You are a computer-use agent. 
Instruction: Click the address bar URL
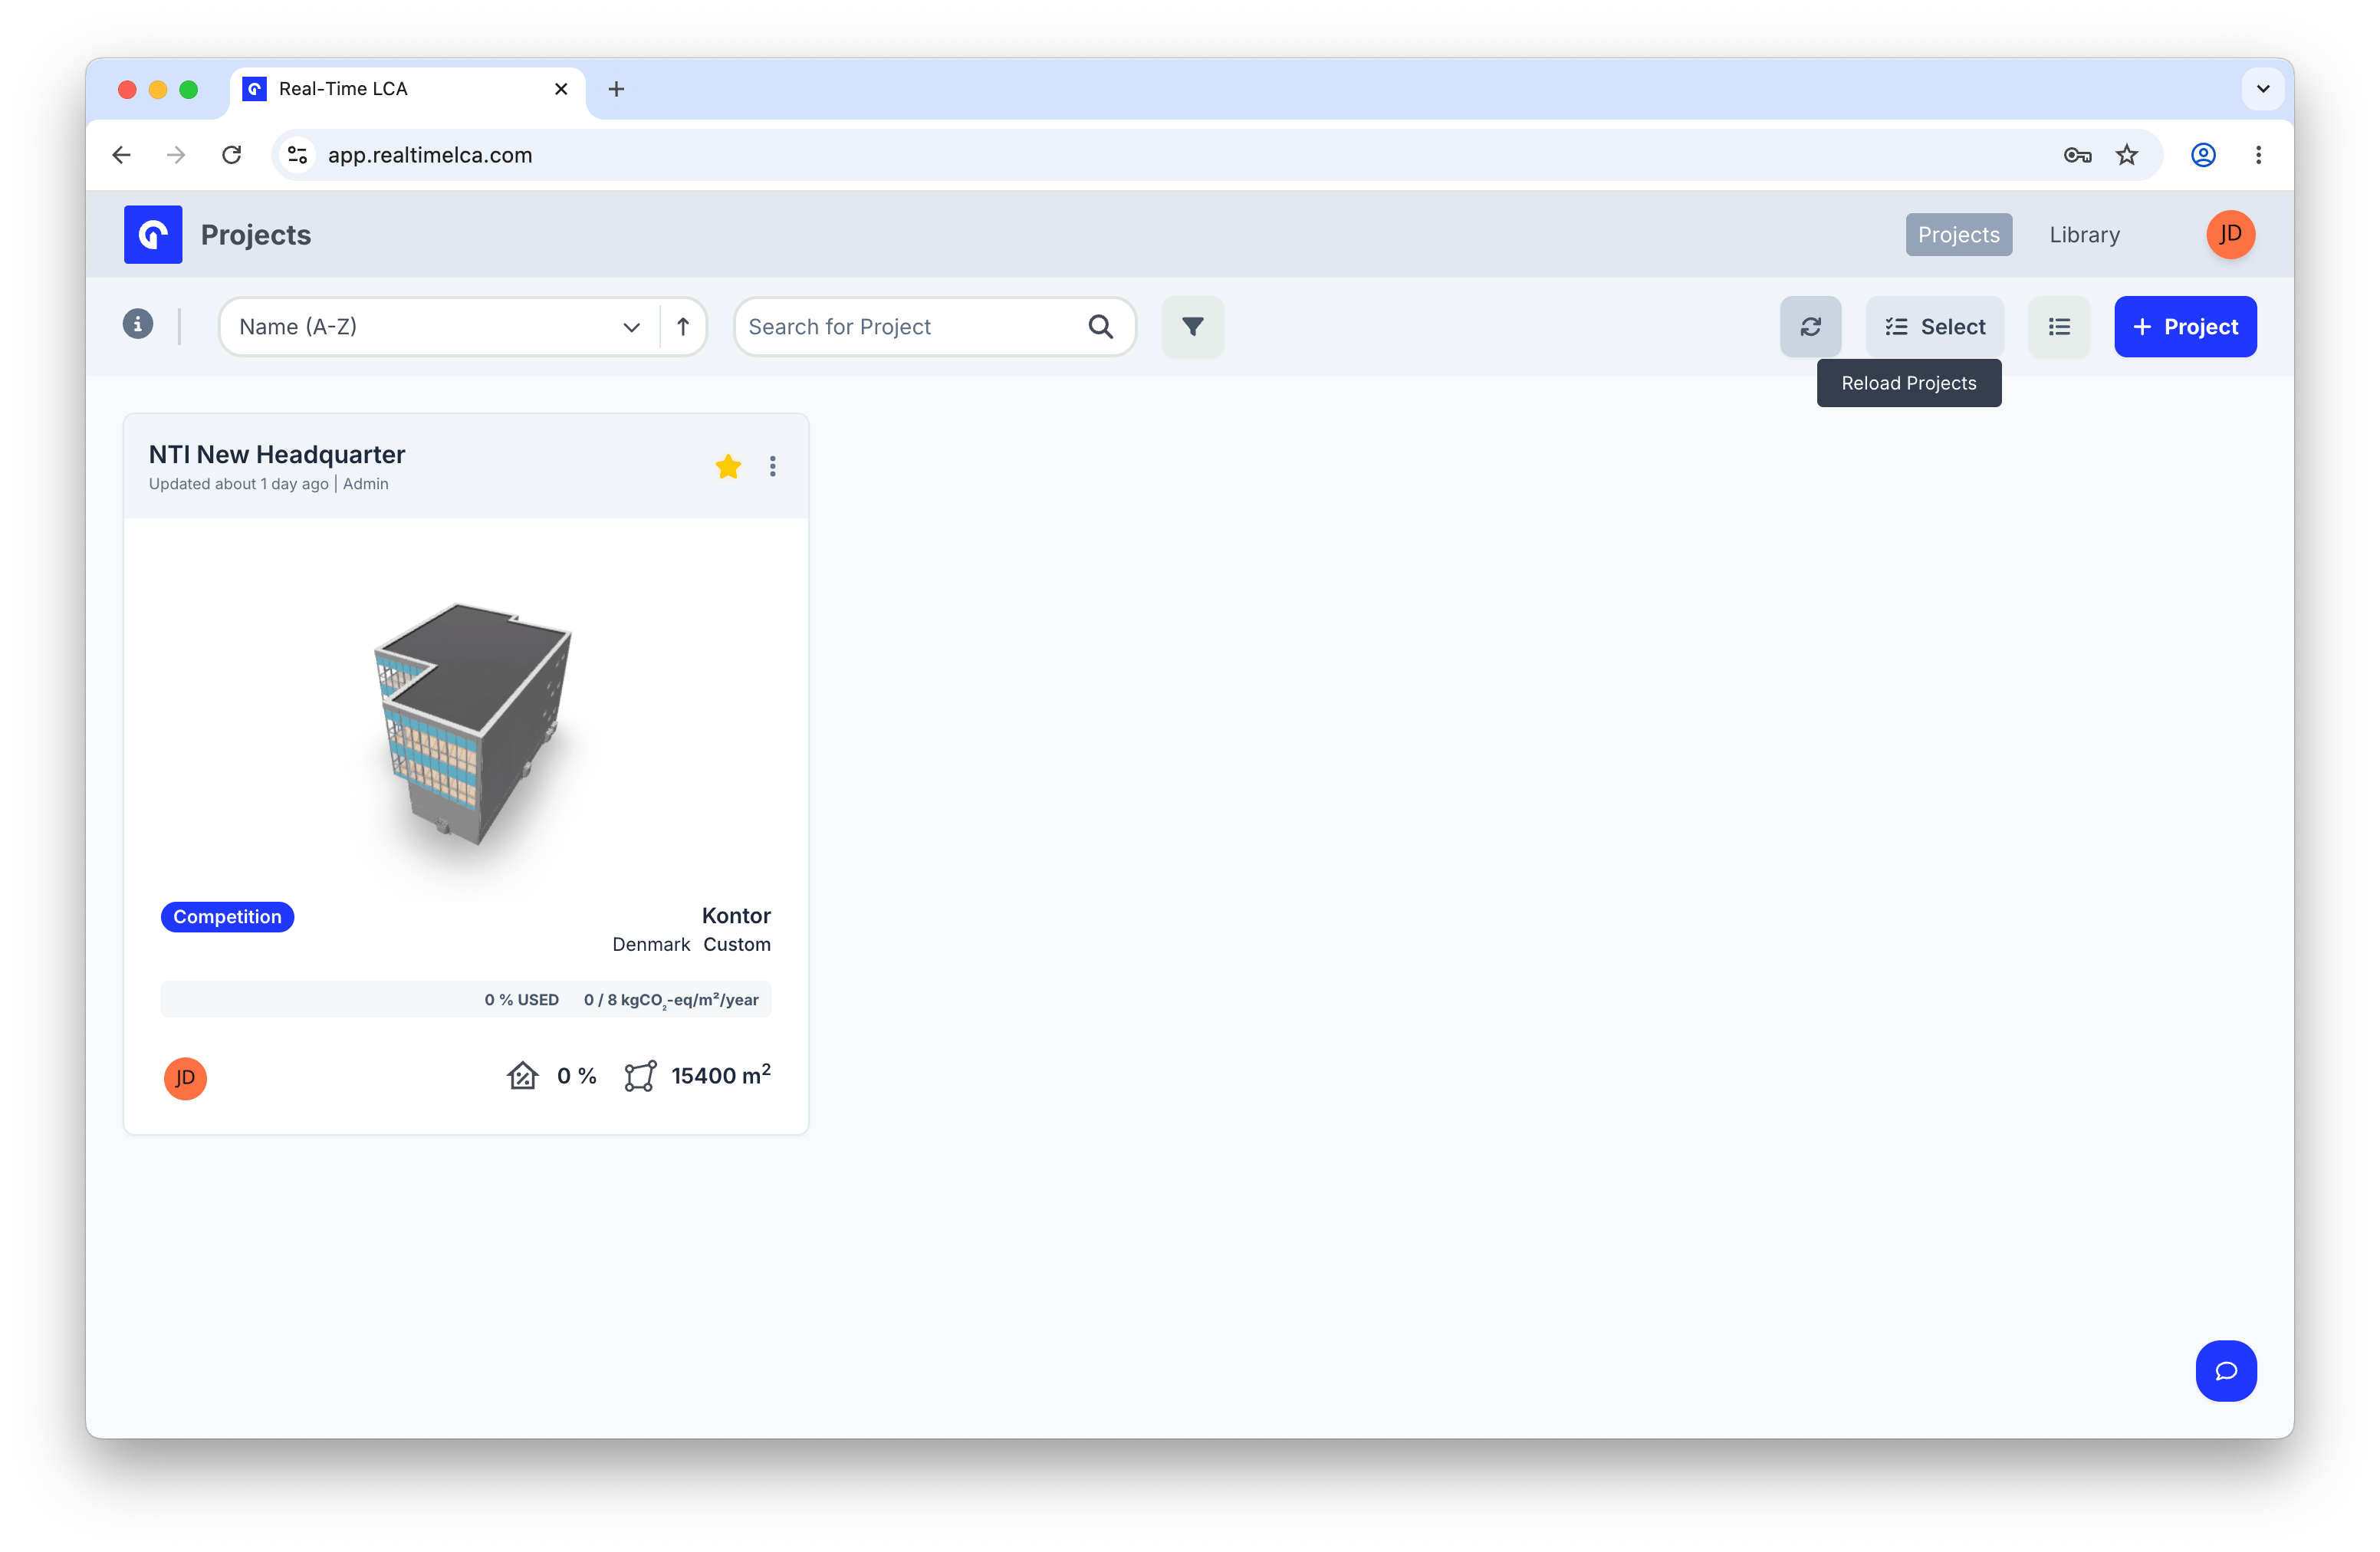click(x=430, y=155)
